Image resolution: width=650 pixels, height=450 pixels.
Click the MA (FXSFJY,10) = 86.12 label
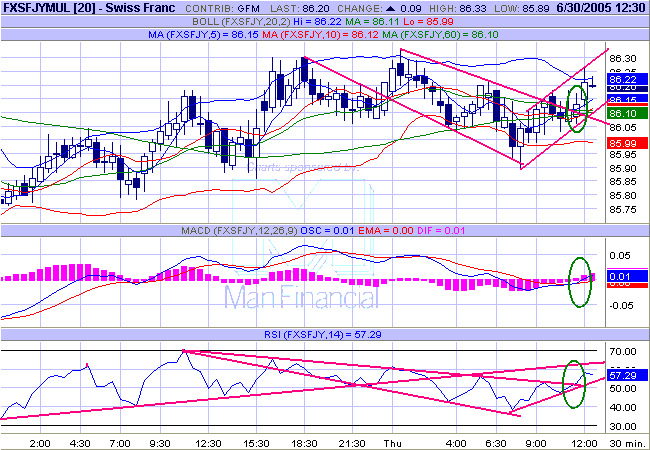321,35
